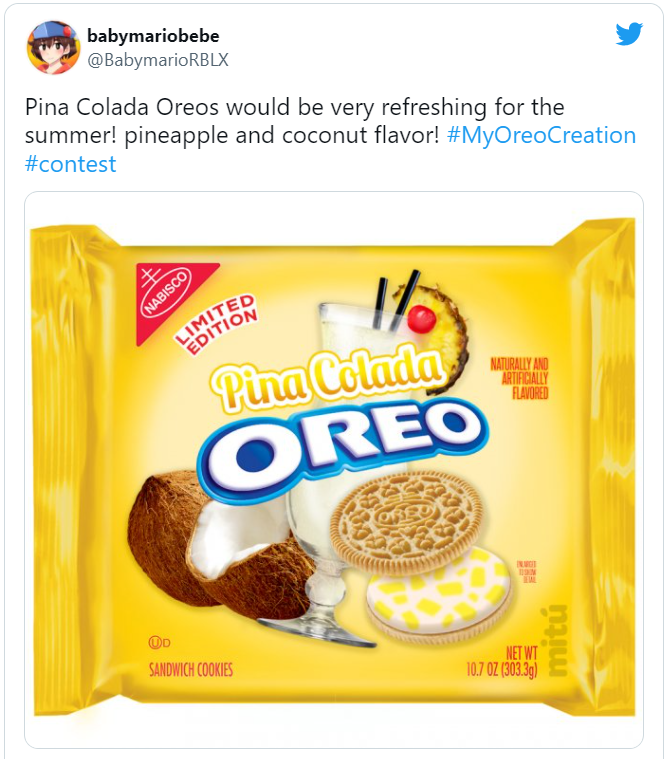Open babymariobebe's profile avatar
Screen dimensions: 664x759
53,47
